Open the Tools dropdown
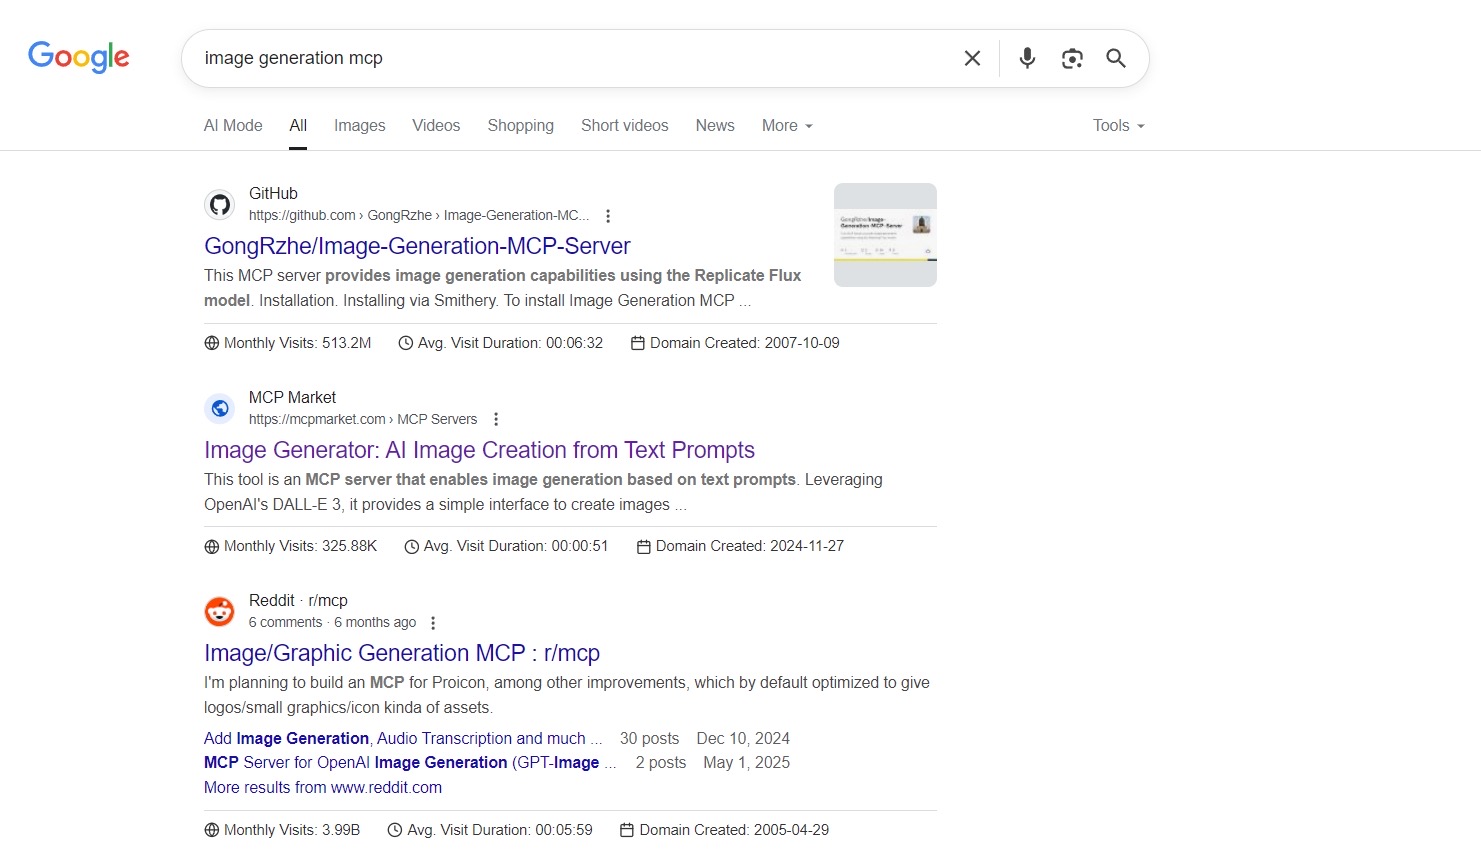 [1118, 126]
